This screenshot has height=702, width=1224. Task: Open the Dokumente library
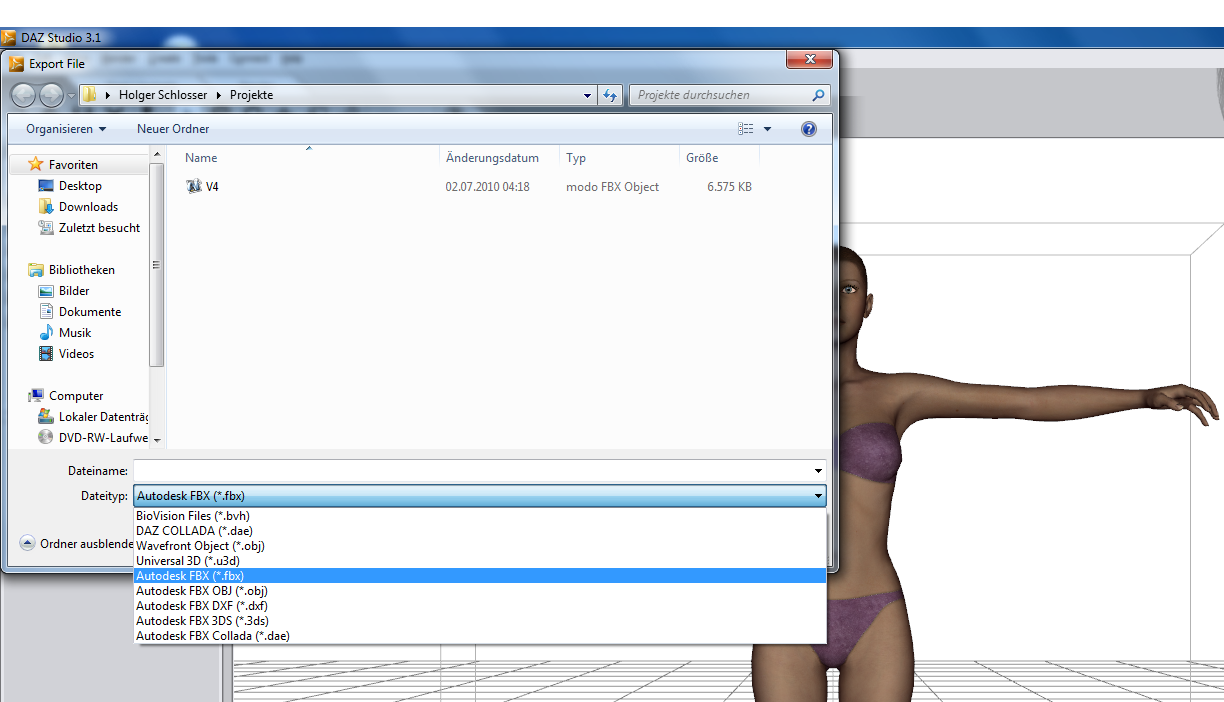tap(90, 312)
